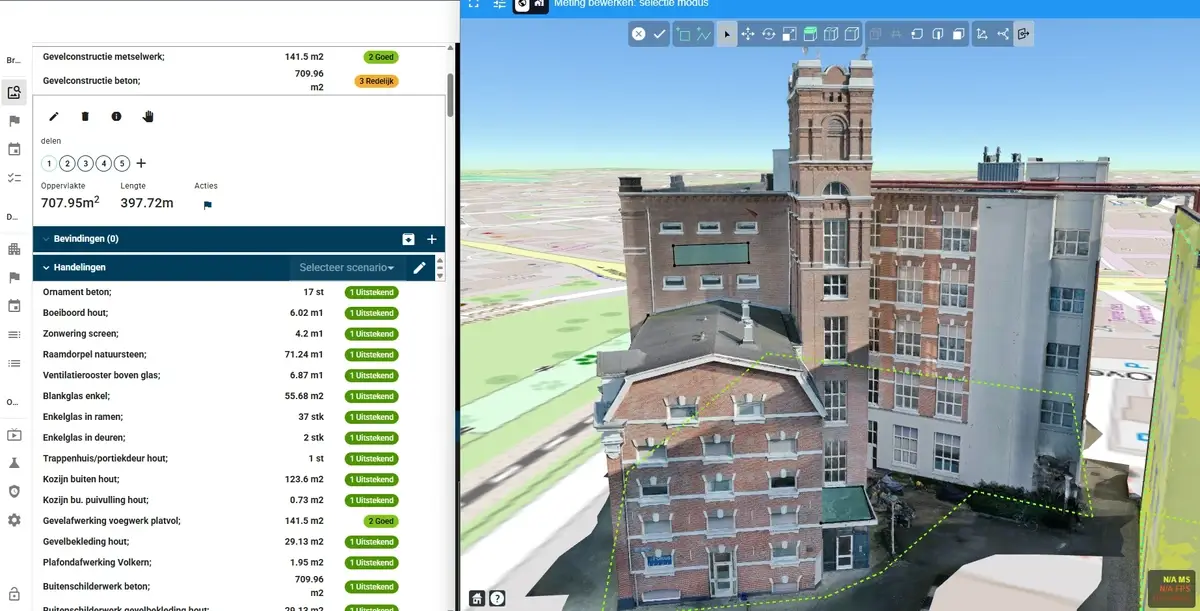Select the hand pan icon

[x=148, y=117]
